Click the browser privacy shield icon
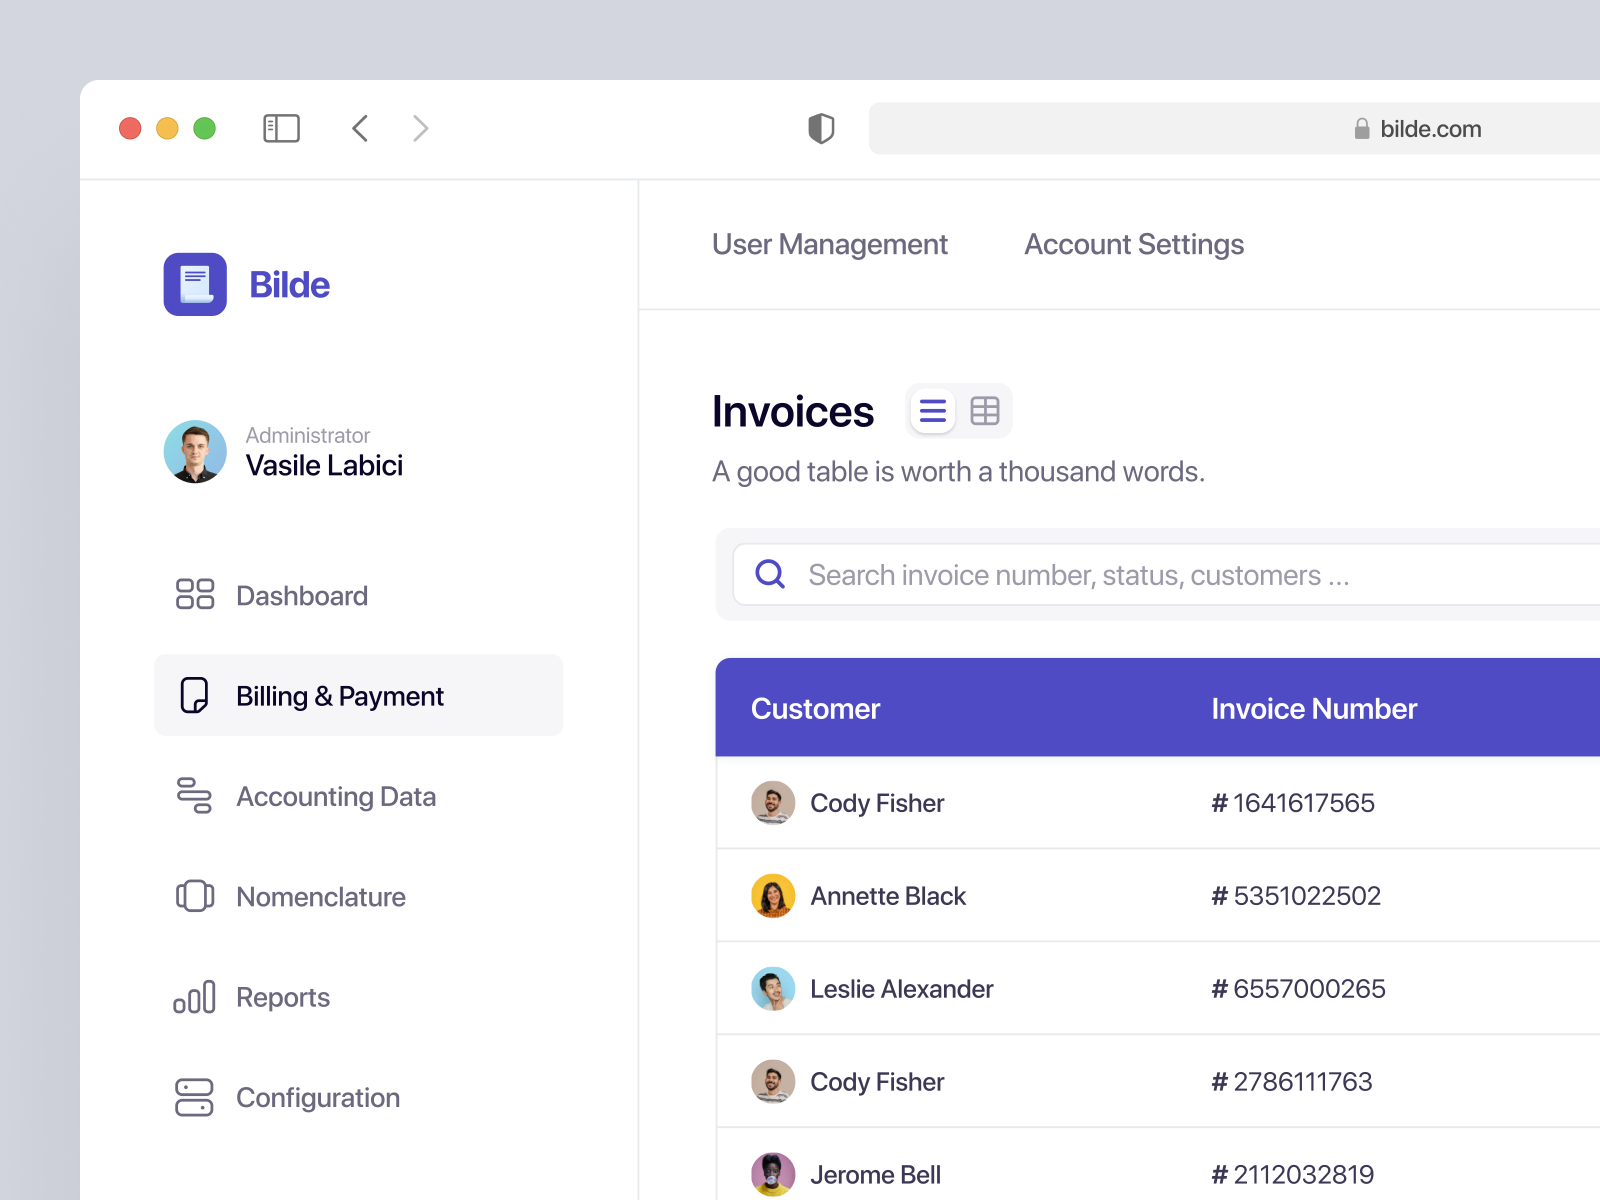 point(820,128)
